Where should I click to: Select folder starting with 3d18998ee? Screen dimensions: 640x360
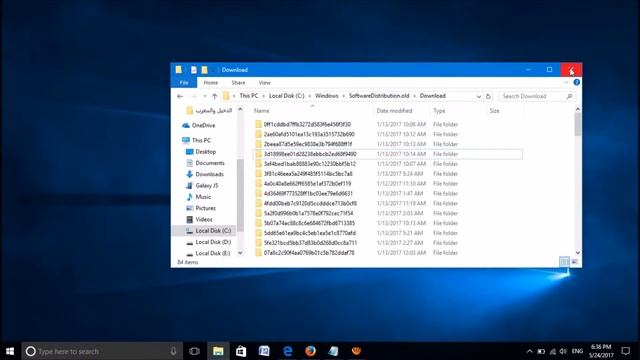click(x=310, y=154)
